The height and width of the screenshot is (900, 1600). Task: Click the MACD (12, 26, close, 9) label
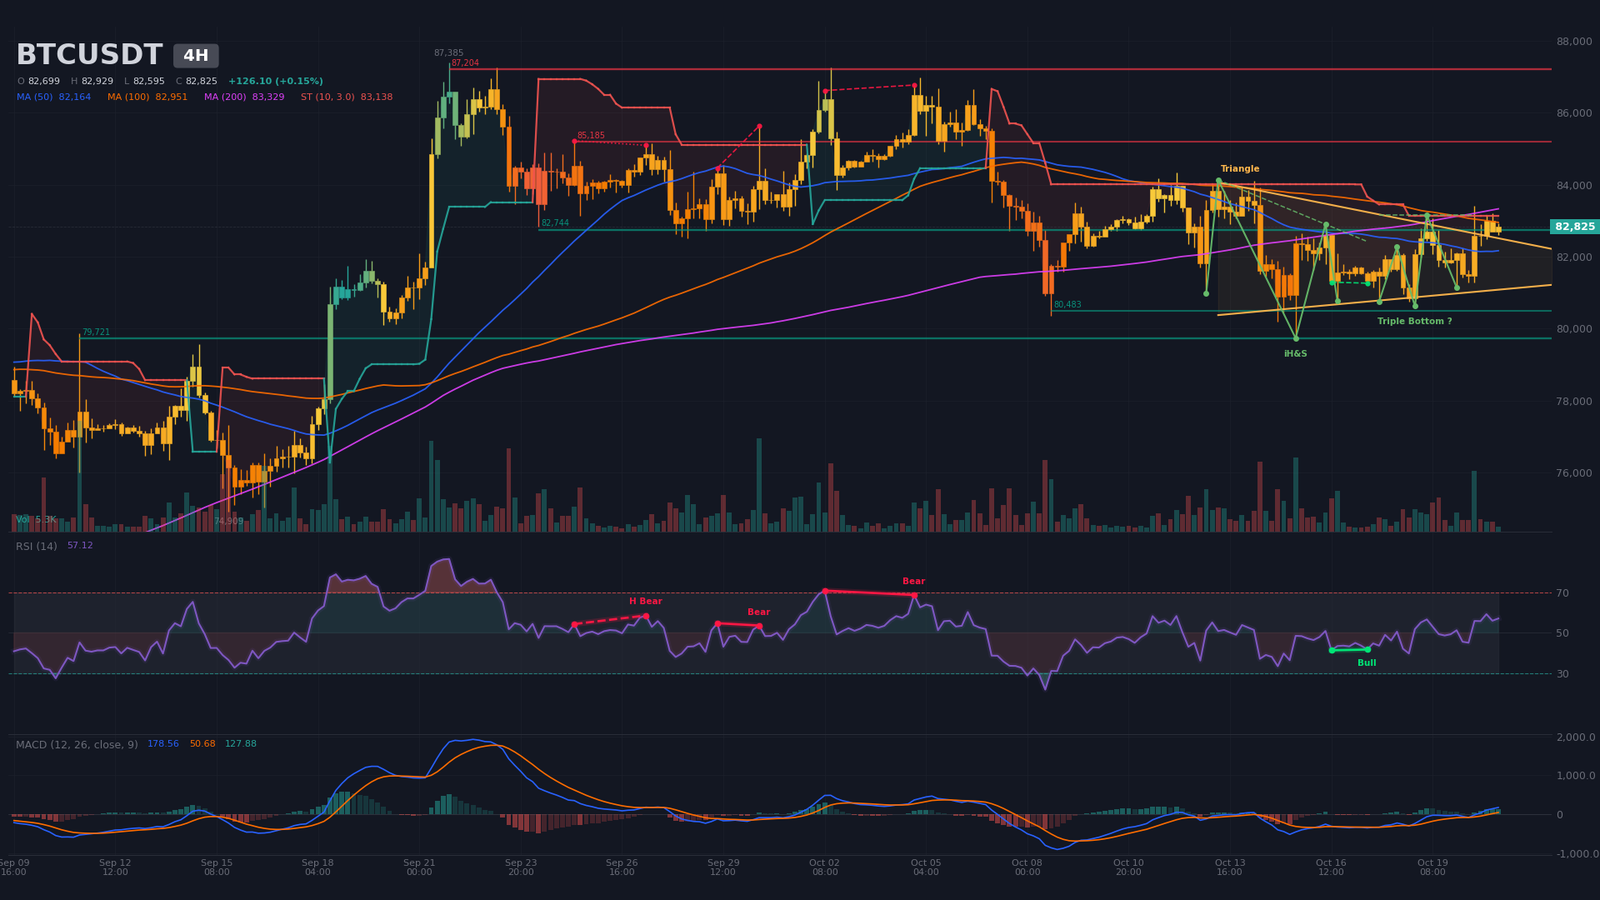tap(77, 744)
